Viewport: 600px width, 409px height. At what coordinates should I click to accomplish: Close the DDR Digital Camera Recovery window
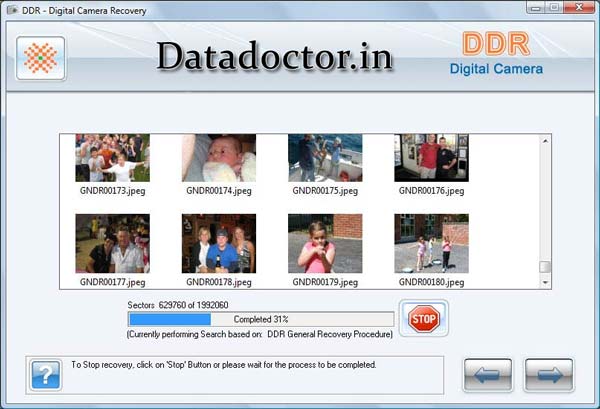pos(579,8)
